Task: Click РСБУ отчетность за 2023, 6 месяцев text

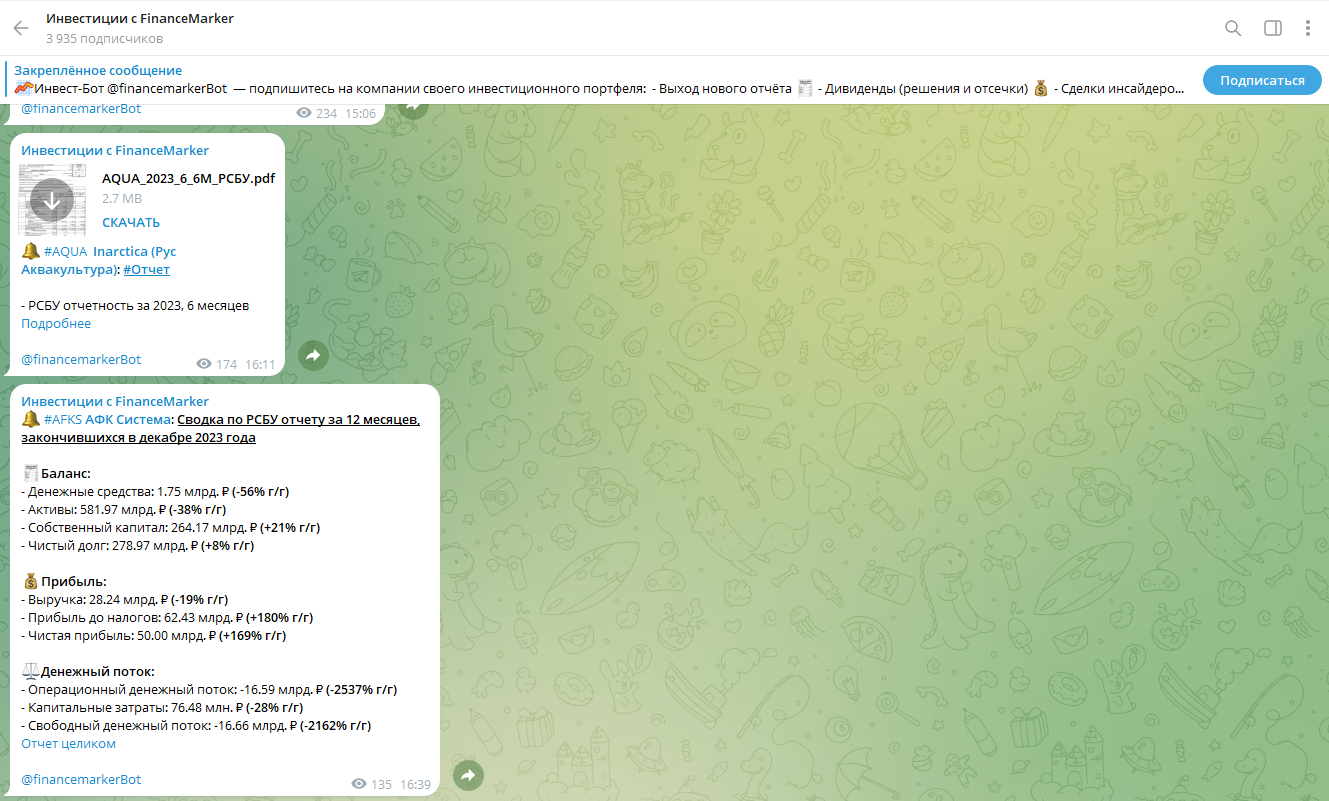Action: (x=135, y=306)
